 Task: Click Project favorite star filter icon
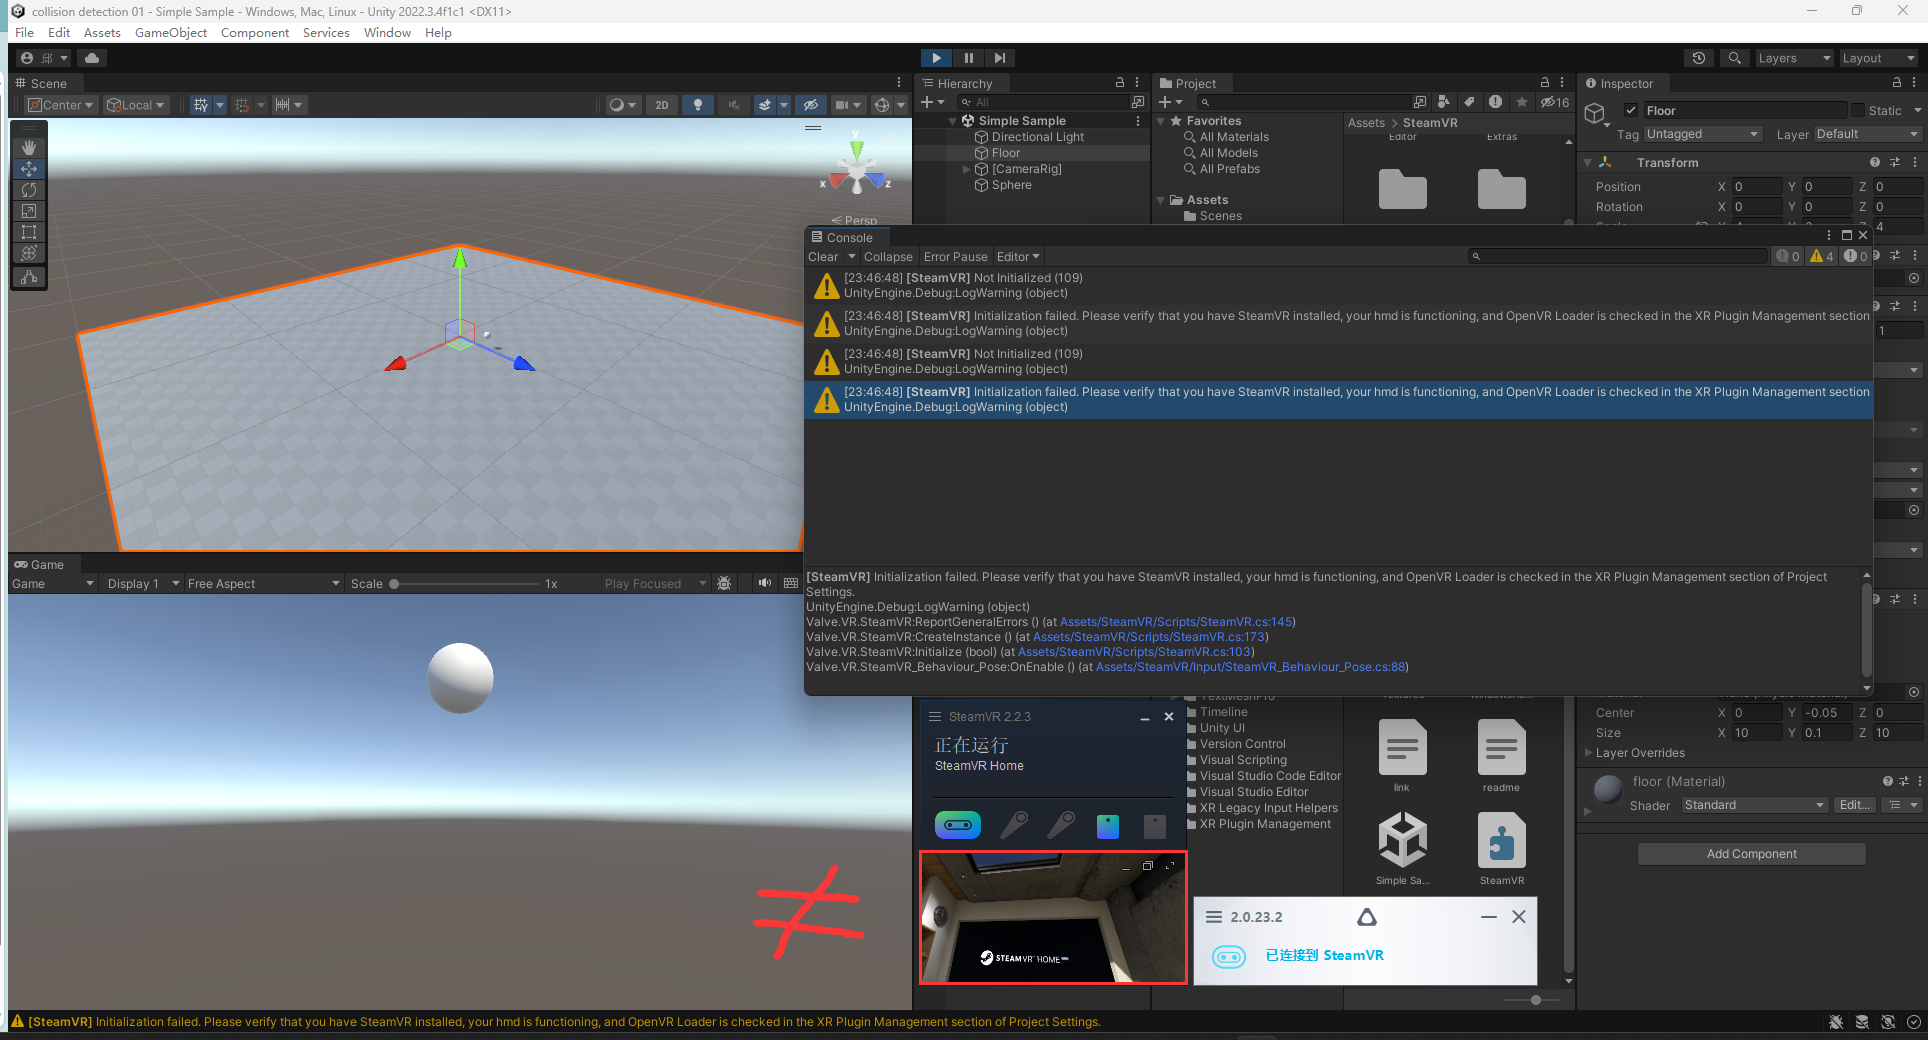[x=1521, y=102]
